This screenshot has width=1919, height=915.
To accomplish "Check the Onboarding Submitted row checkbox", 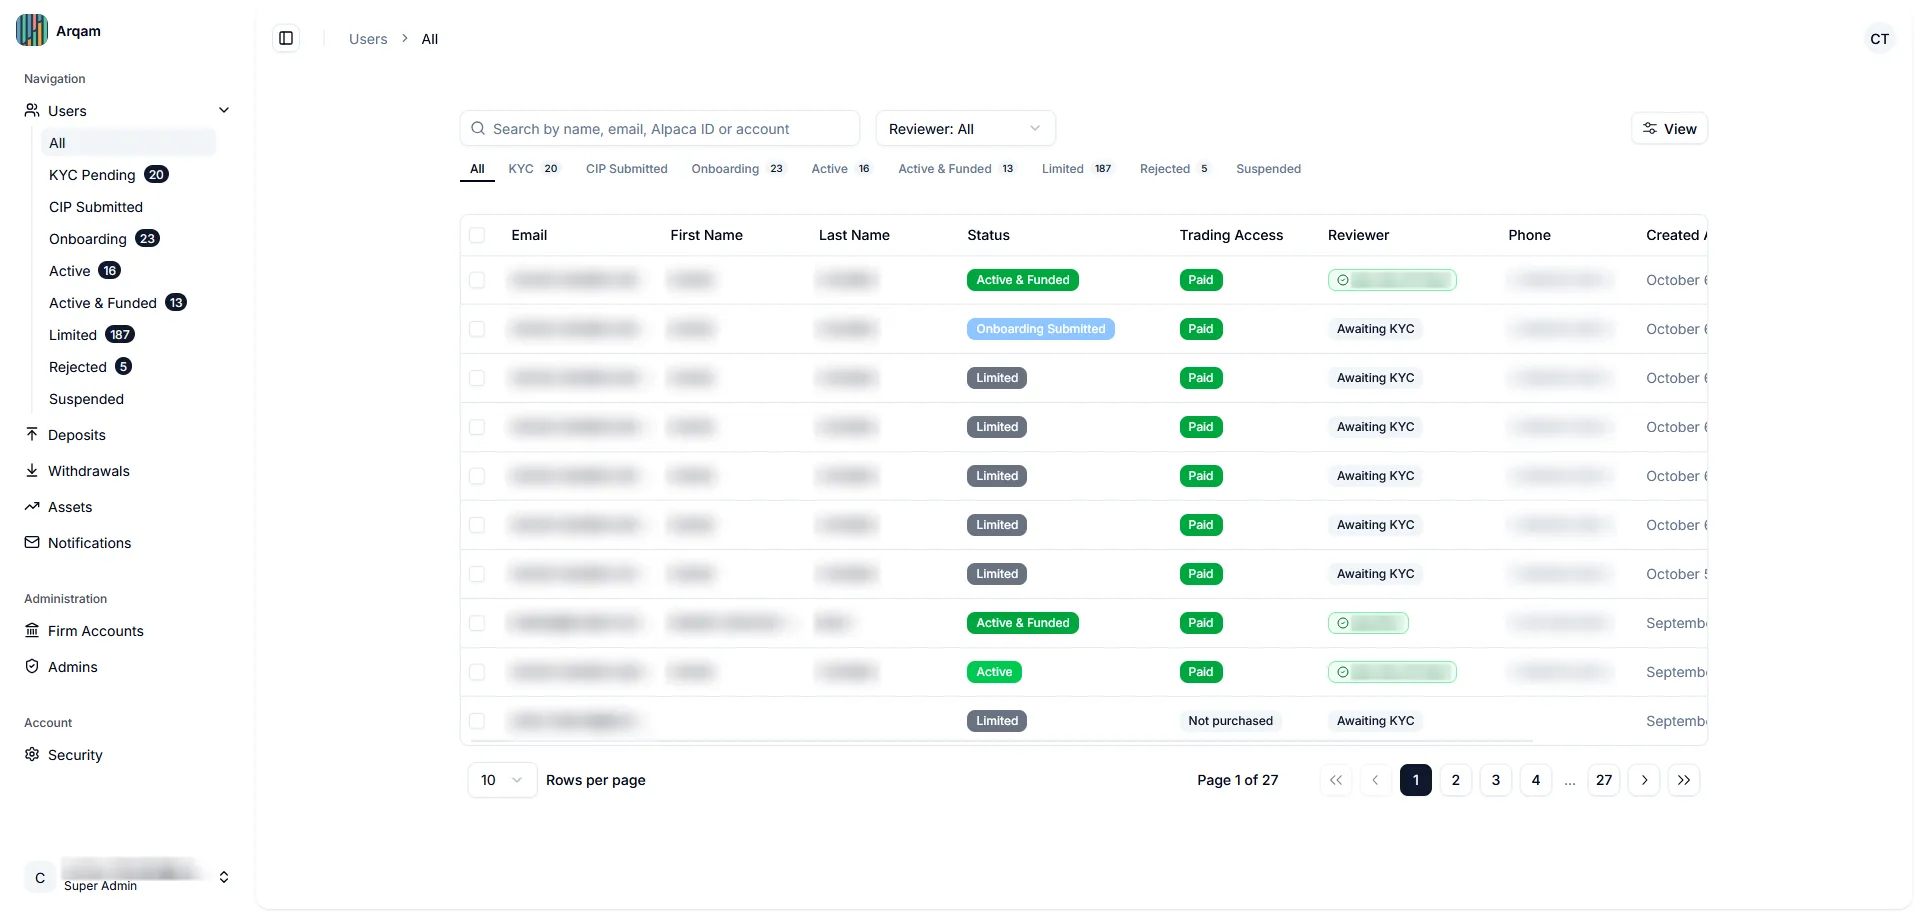I will tap(477, 329).
